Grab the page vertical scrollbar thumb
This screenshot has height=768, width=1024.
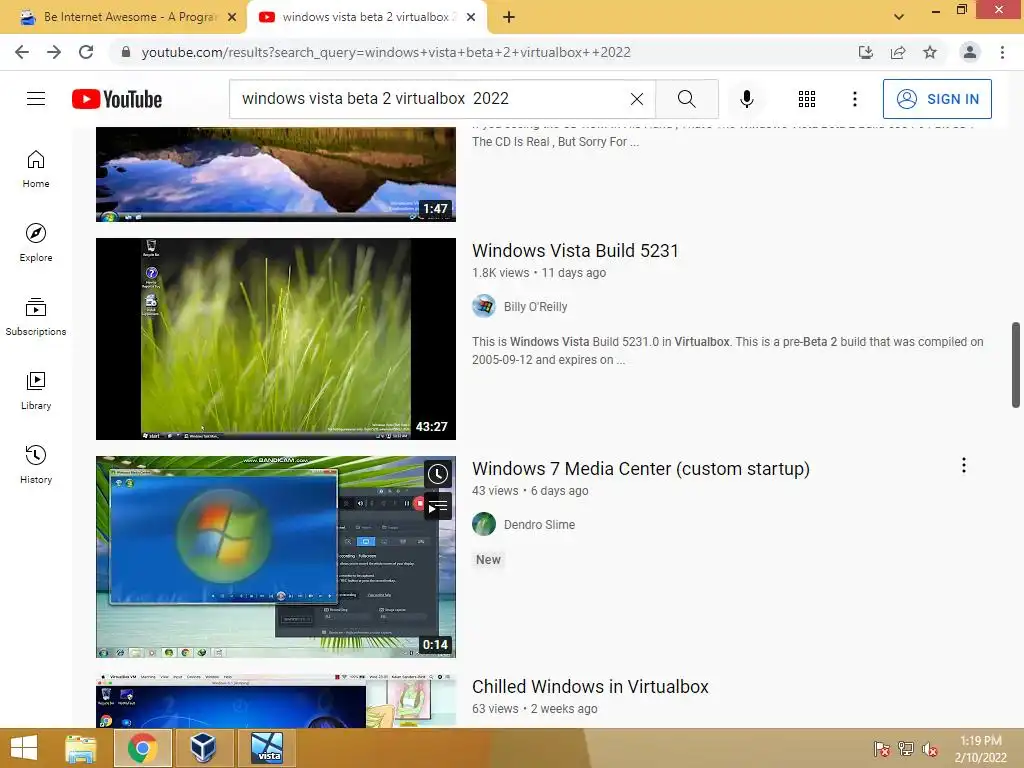[x=1016, y=365]
